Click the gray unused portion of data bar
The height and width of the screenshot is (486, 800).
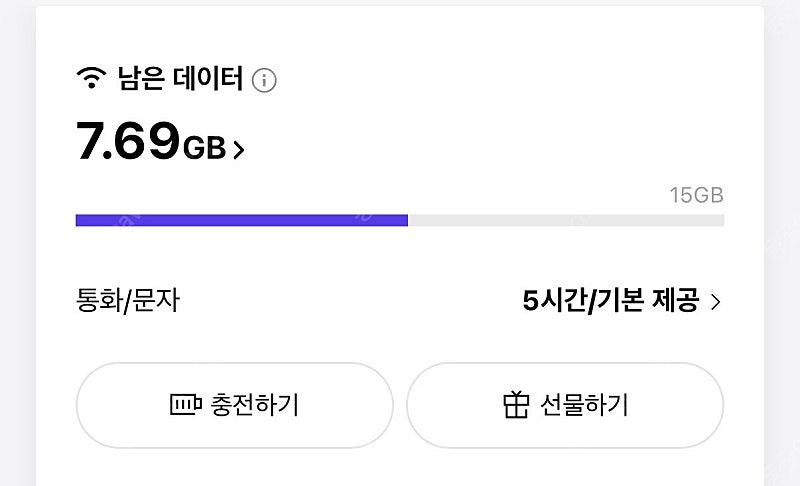pyautogui.click(x=566, y=220)
